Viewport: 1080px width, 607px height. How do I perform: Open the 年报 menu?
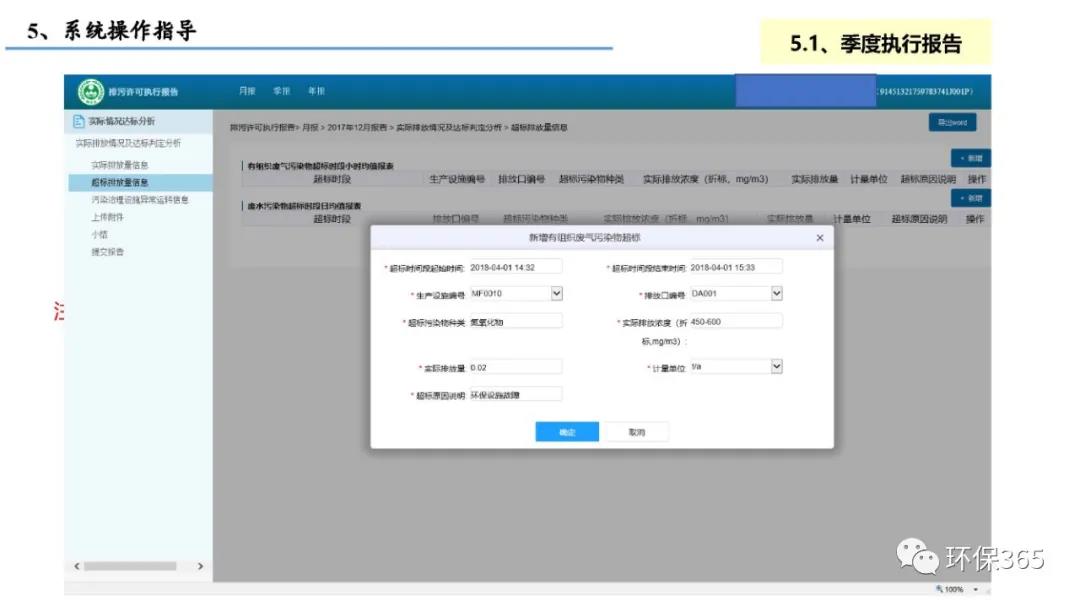tap(315, 91)
